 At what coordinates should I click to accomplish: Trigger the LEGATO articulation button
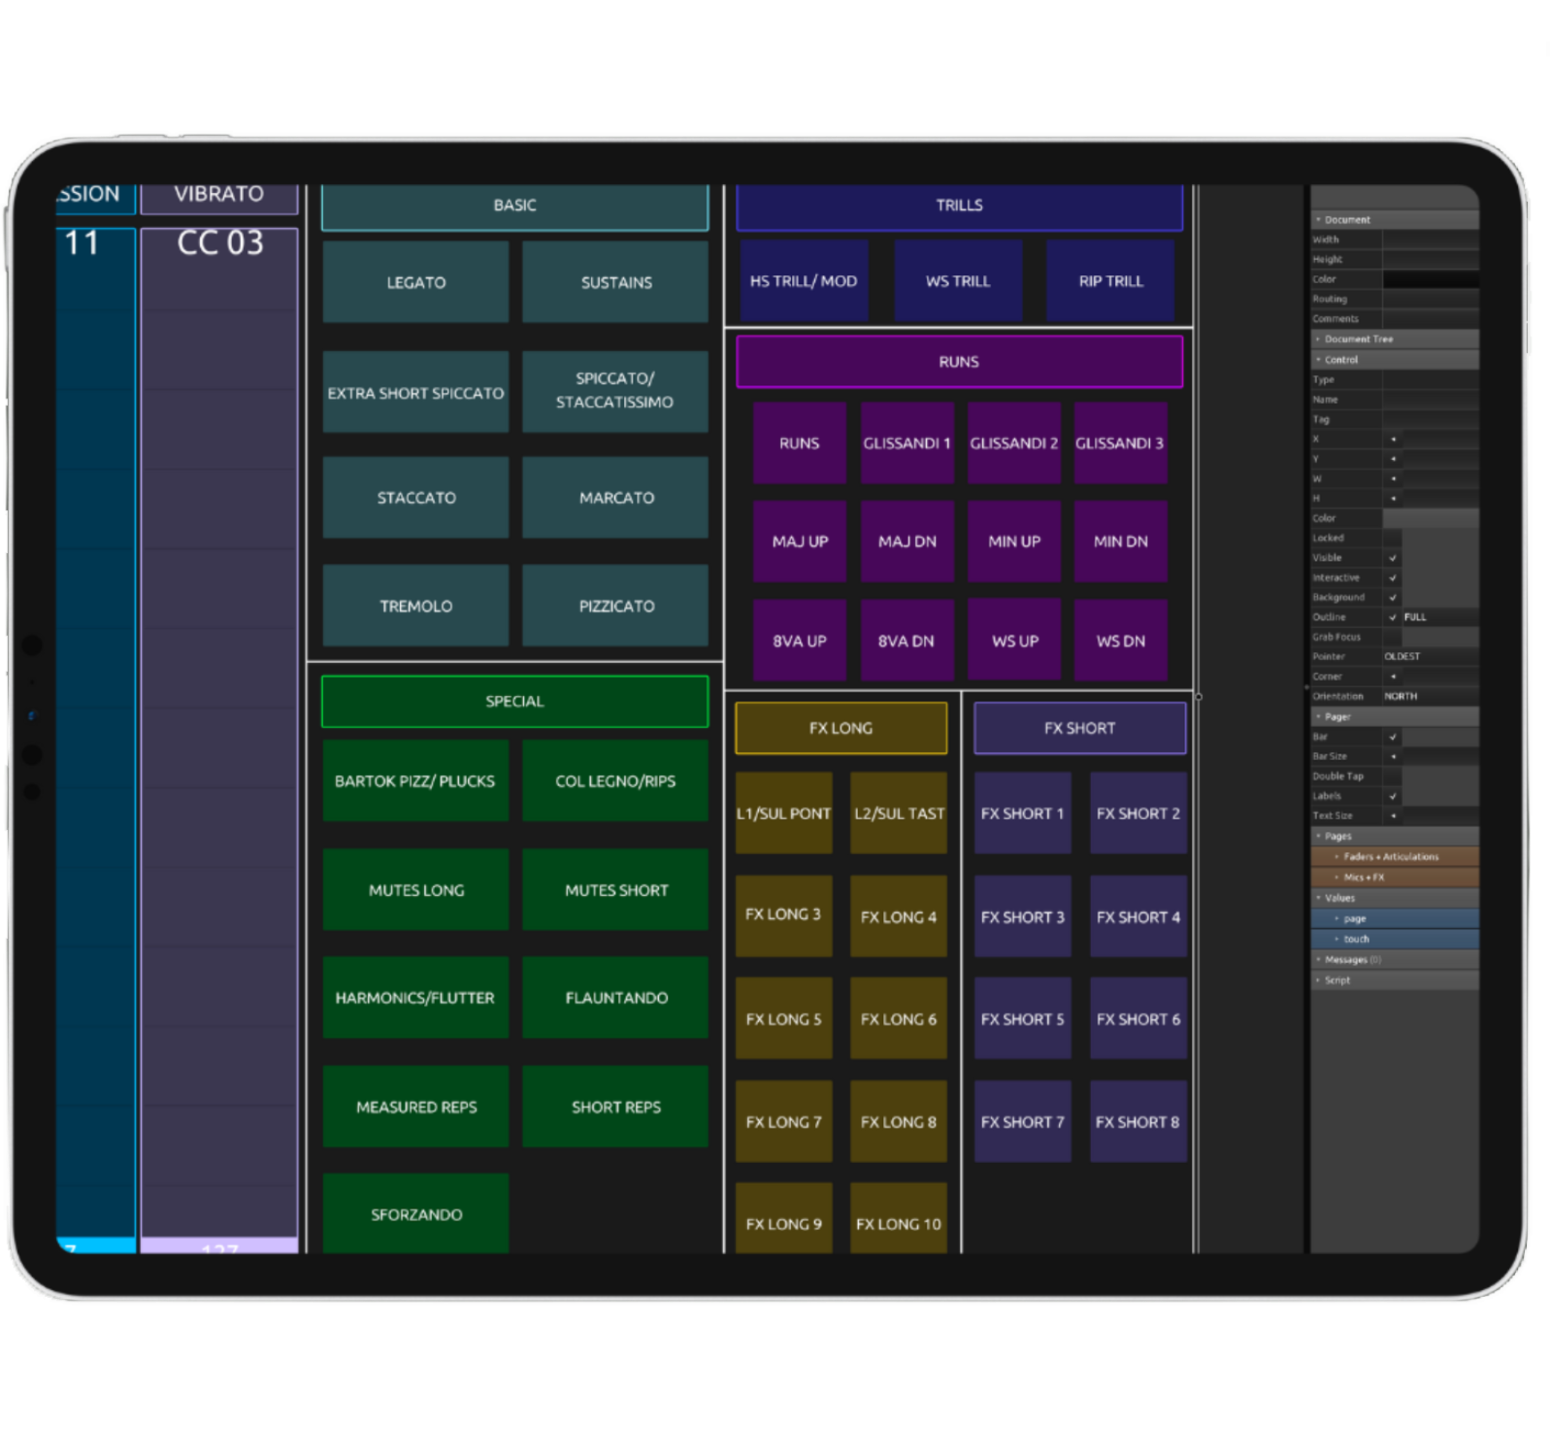416,282
